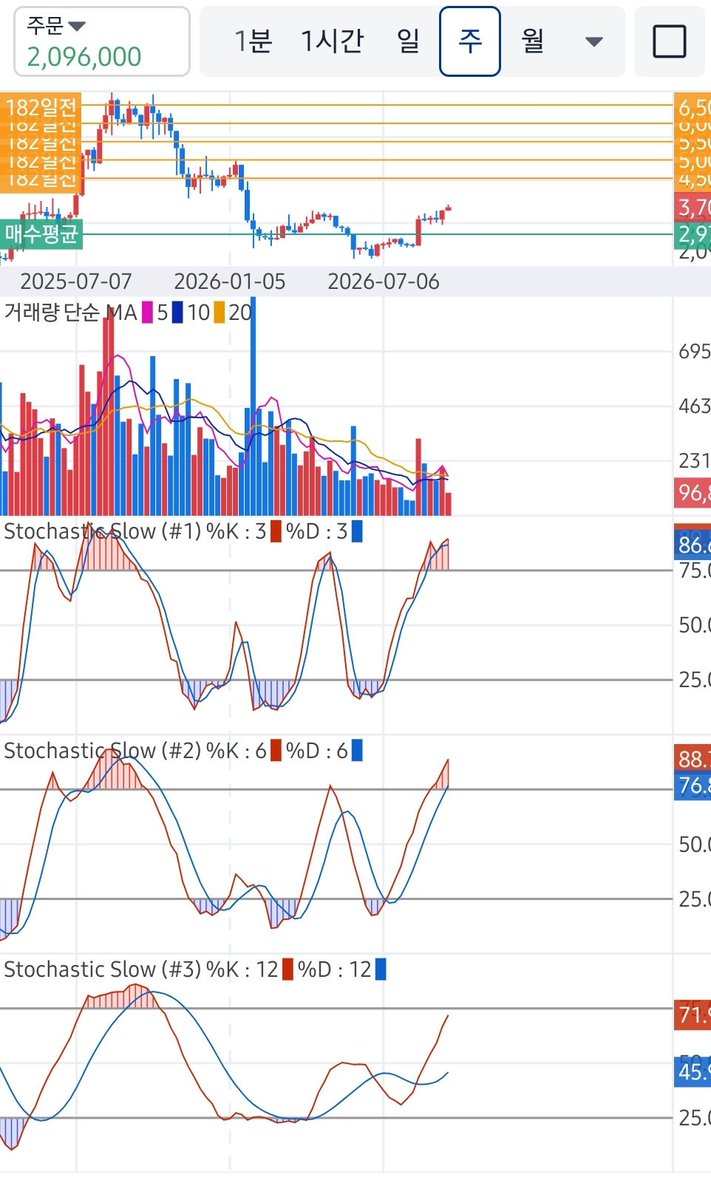
Task: Tap the red 96,8 volume value tag
Action: pyautogui.click(x=693, y=493)
